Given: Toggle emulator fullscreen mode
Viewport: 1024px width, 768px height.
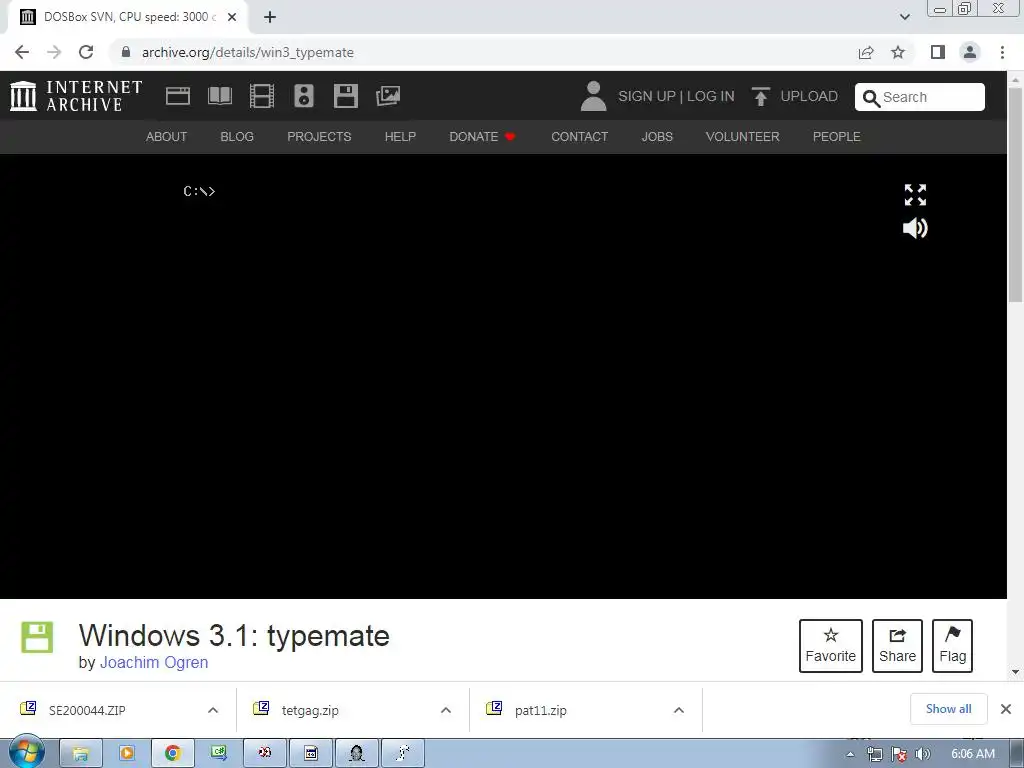Looking at the screenshot, I should tap(915, 195).
